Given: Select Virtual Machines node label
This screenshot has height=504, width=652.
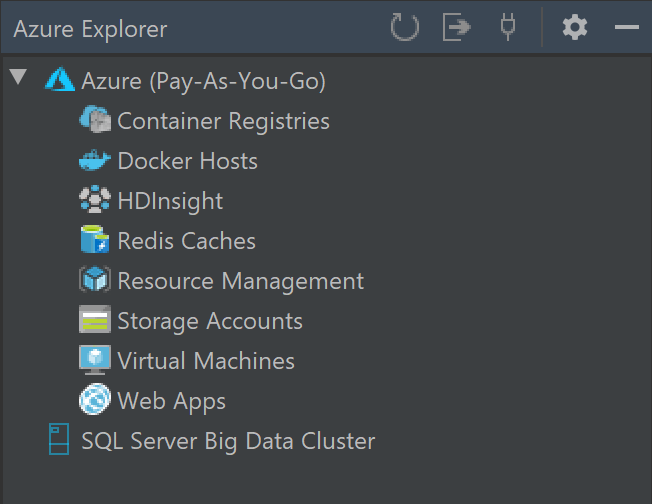Looking at the screenshot, I should coord(206,361).
